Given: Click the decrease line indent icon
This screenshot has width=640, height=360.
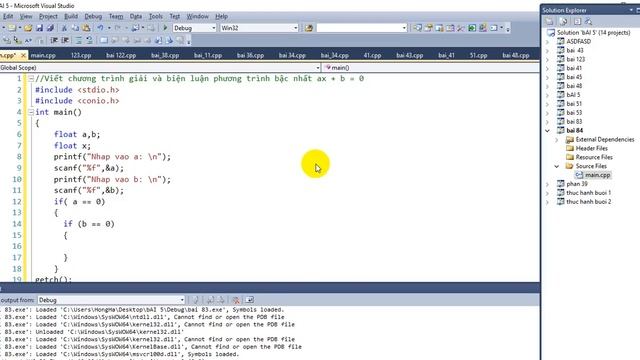Looking at the screenshot, I should click(x=54, y=40).
